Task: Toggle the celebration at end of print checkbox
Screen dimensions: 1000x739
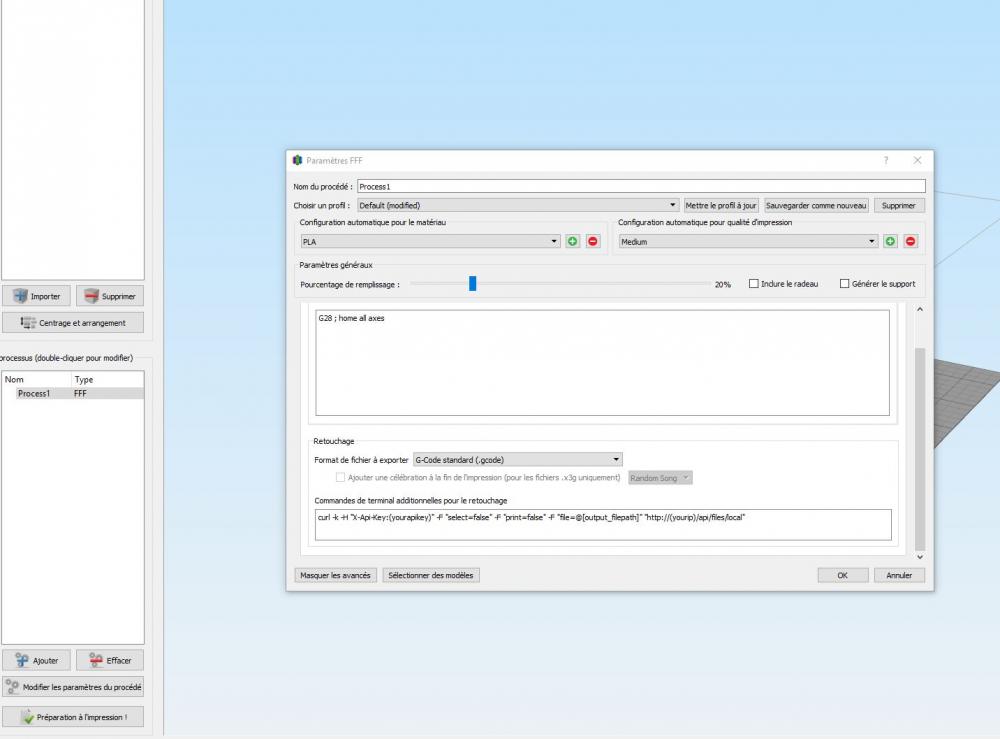Action: 341,478
